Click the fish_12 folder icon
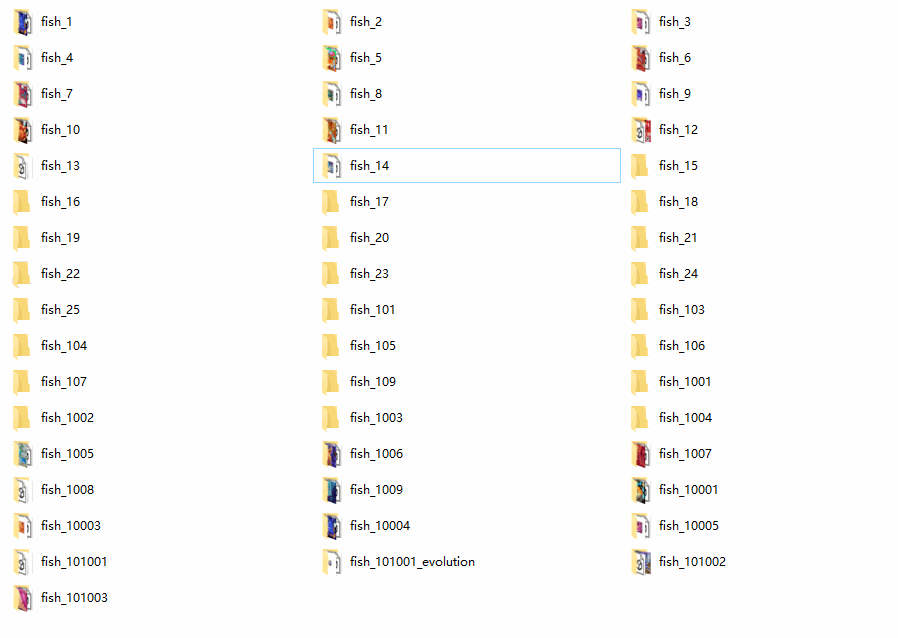 click(641, 130)
